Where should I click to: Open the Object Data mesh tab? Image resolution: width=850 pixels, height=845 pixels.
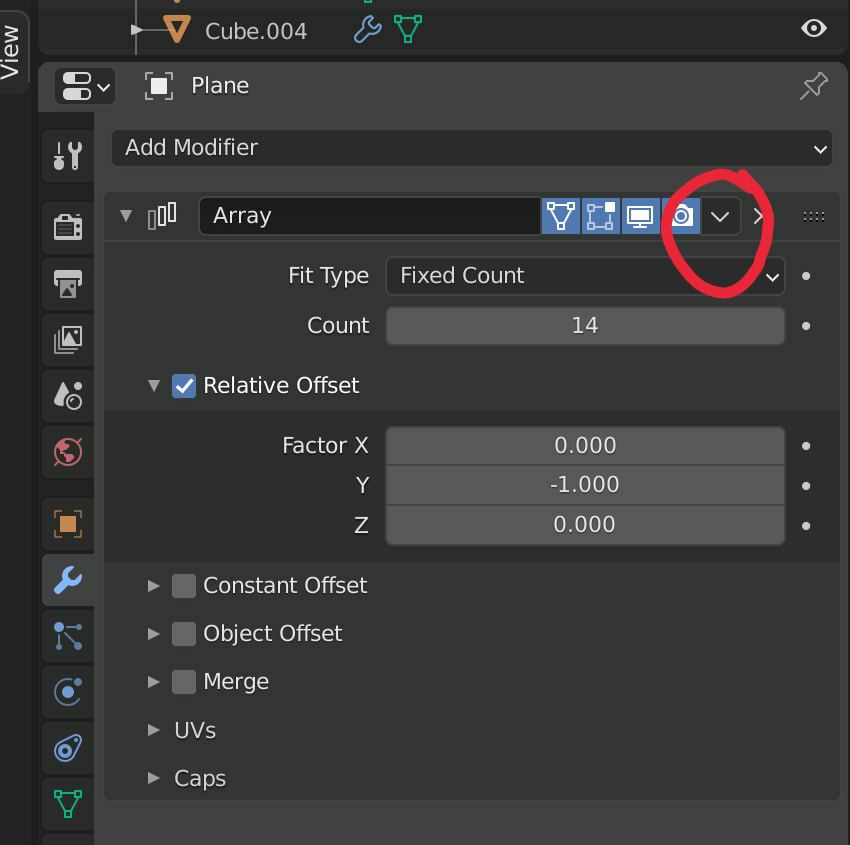[x=68, y=804]
